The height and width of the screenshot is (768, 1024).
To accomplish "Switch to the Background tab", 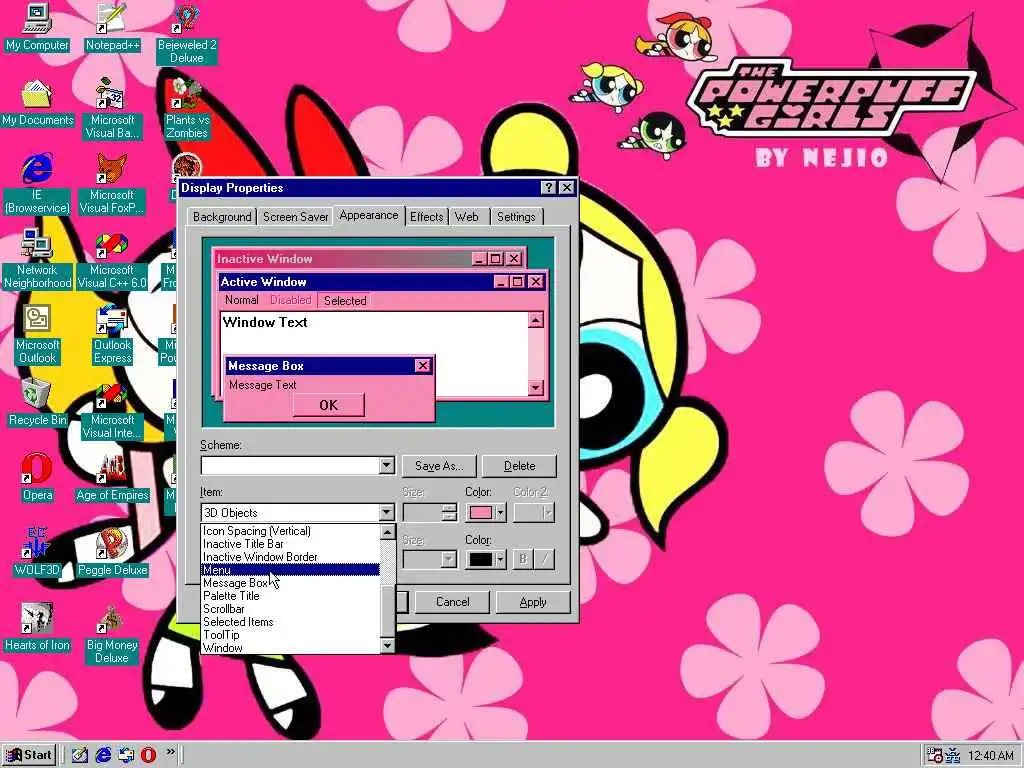I will coord(222,217).
